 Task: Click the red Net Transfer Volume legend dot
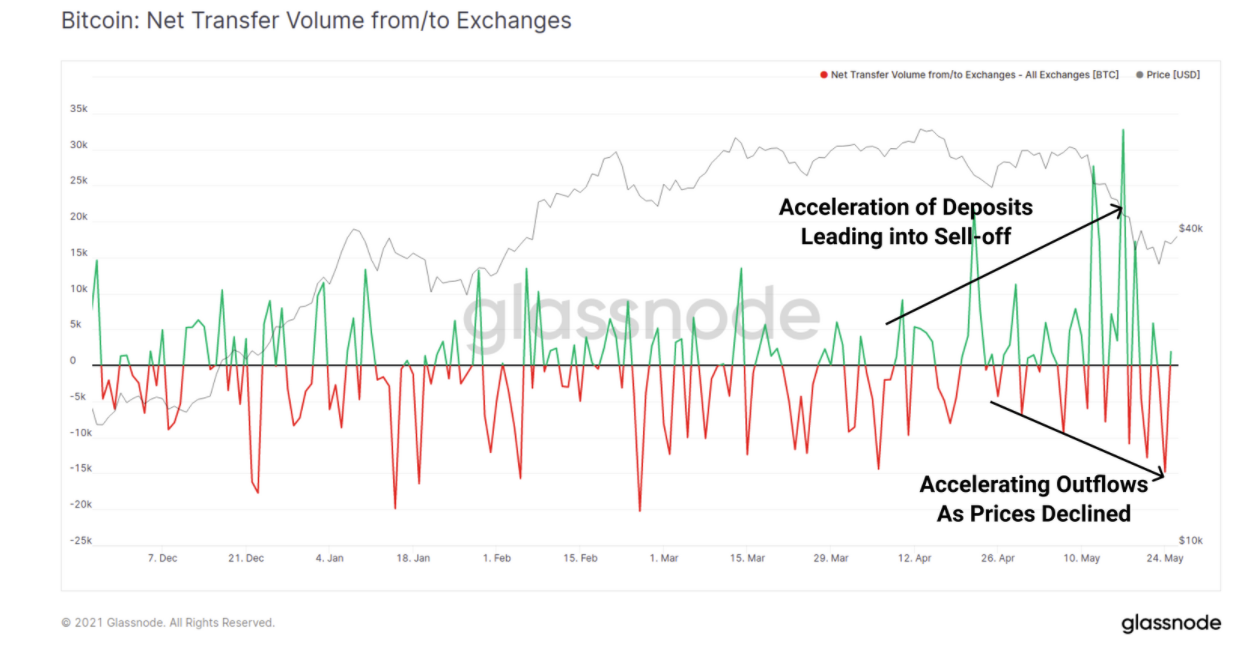823,75
